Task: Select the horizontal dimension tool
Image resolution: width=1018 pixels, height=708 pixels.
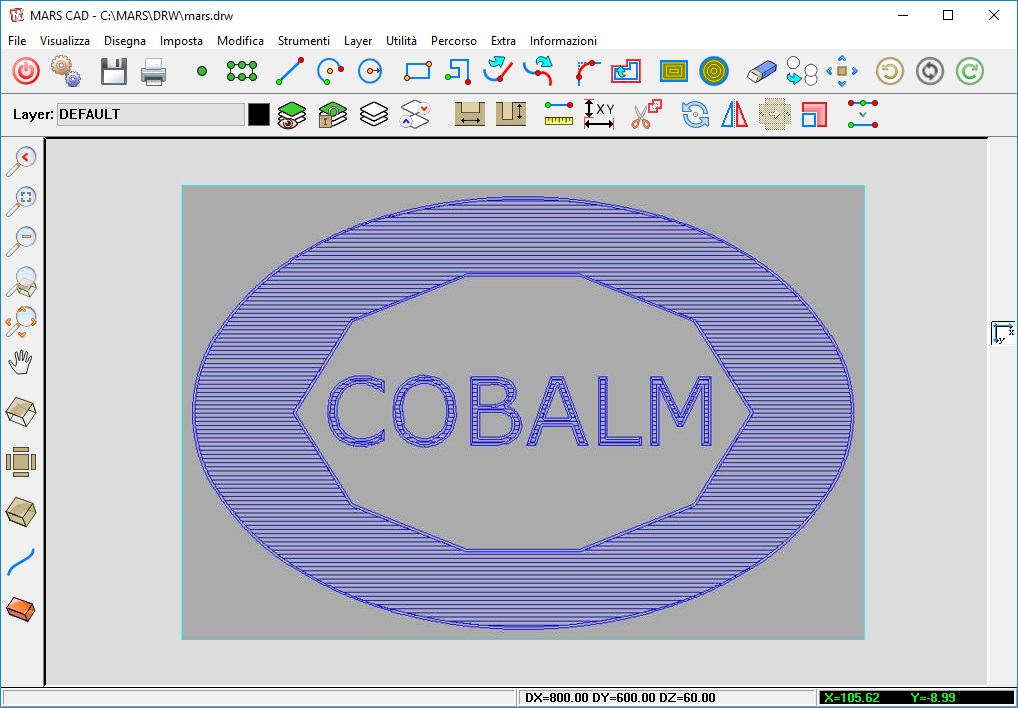Action: click(x=469, y=114)
